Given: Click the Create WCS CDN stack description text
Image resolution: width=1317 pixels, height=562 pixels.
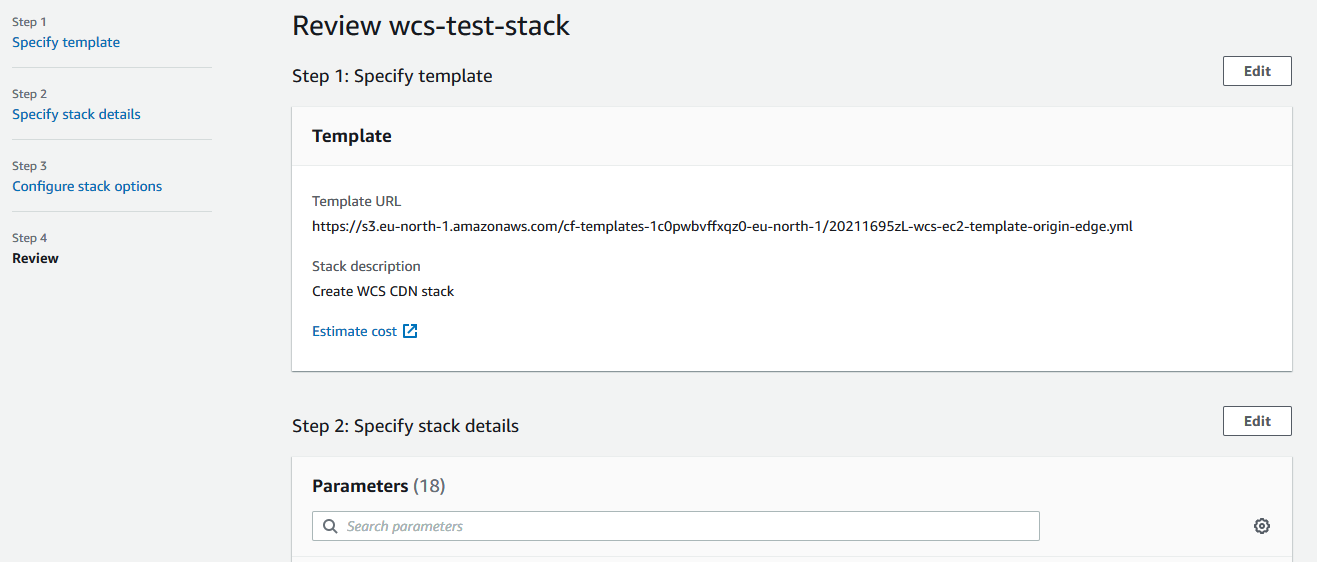Looking at the screenshot, I should click(x=383, y=291).
